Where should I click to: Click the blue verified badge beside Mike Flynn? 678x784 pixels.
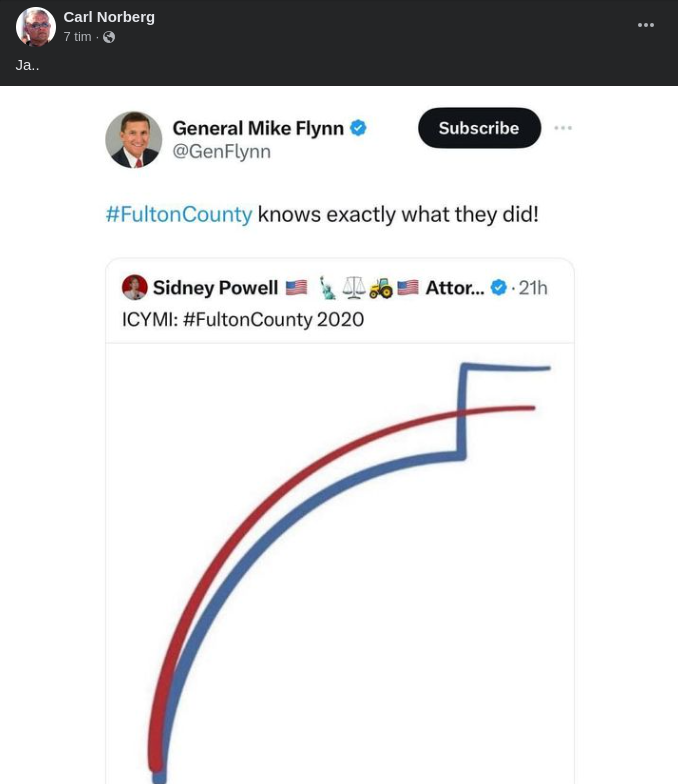pyautogui.click(x=358, y=128)
